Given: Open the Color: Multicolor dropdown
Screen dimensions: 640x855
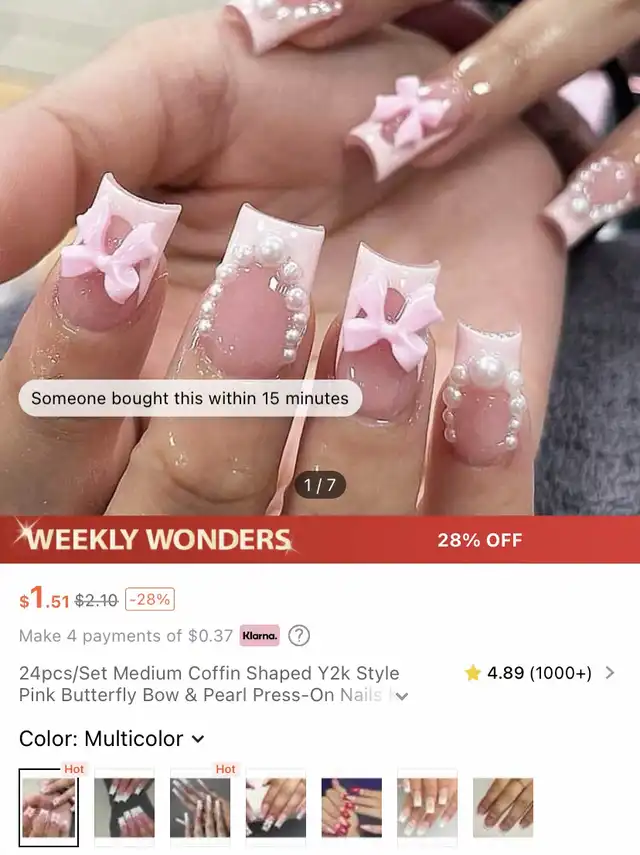Looking at the screenshot, I should 112,739.
